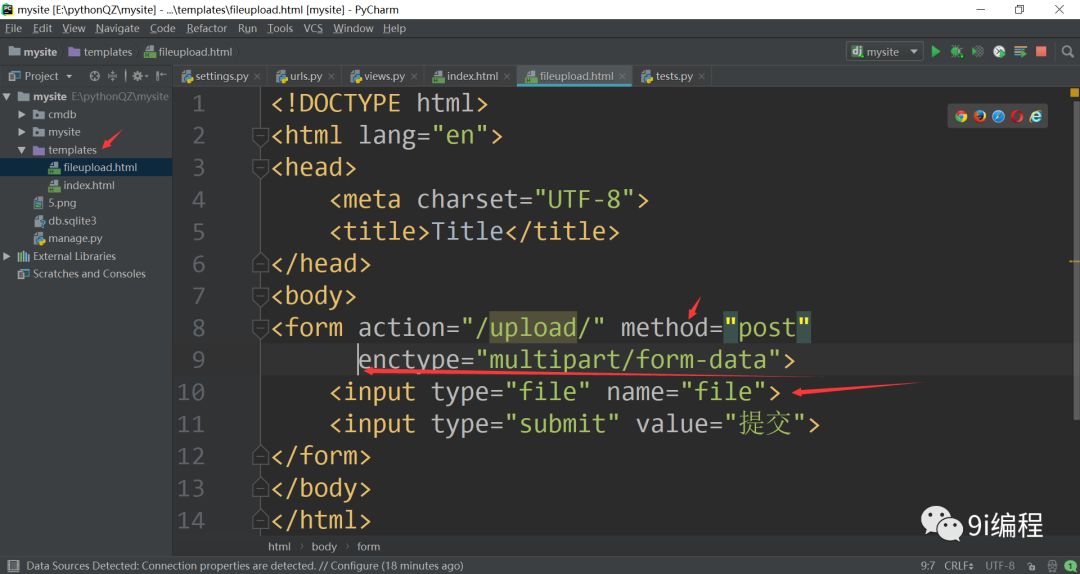Switch to the views.py tab
This screenshot has height=574, width=1080.
(384, 76)
